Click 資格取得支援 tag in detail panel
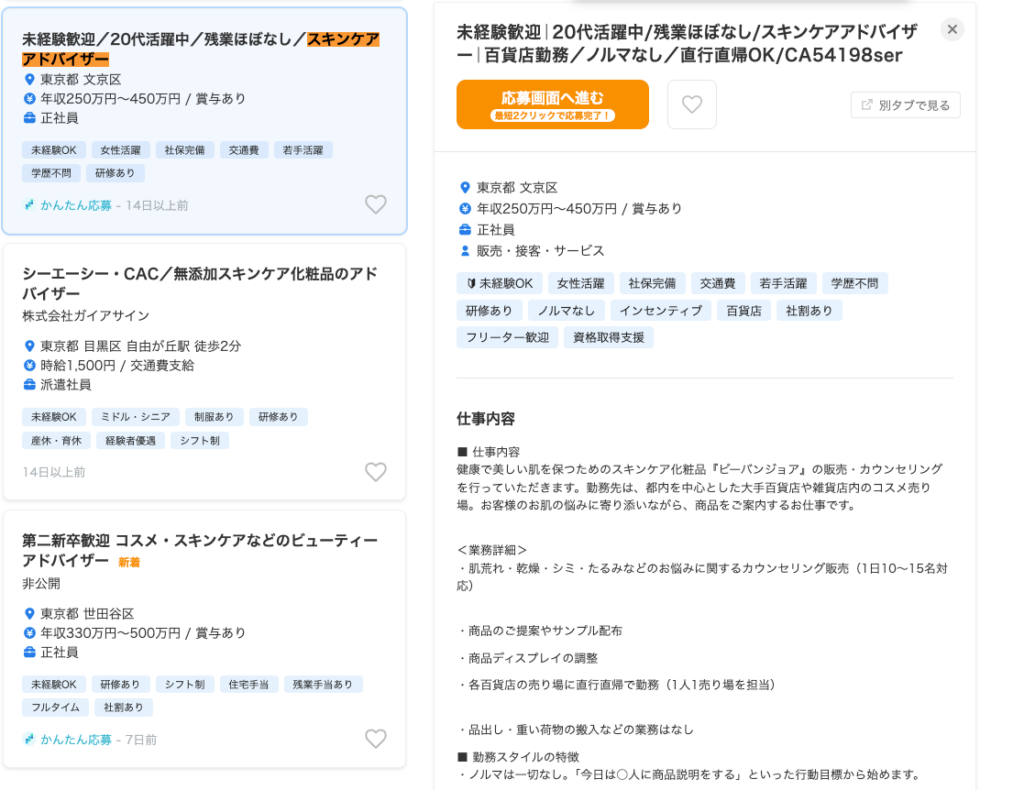1024x790 pixels. (608, 337)
